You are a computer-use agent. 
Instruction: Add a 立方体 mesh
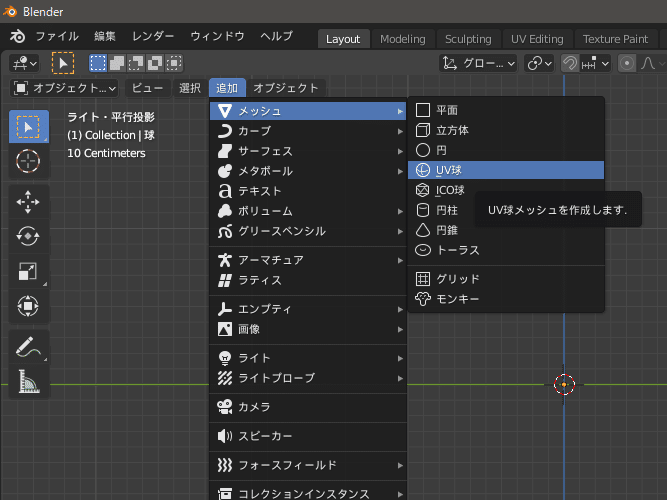[x=506, y=130]
